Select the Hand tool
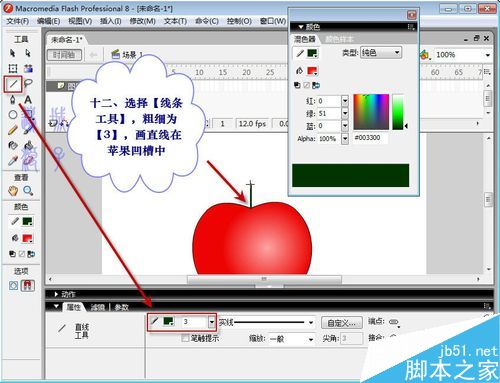The height and width of the screenshot is (383, 500). (x=13, y=191)
